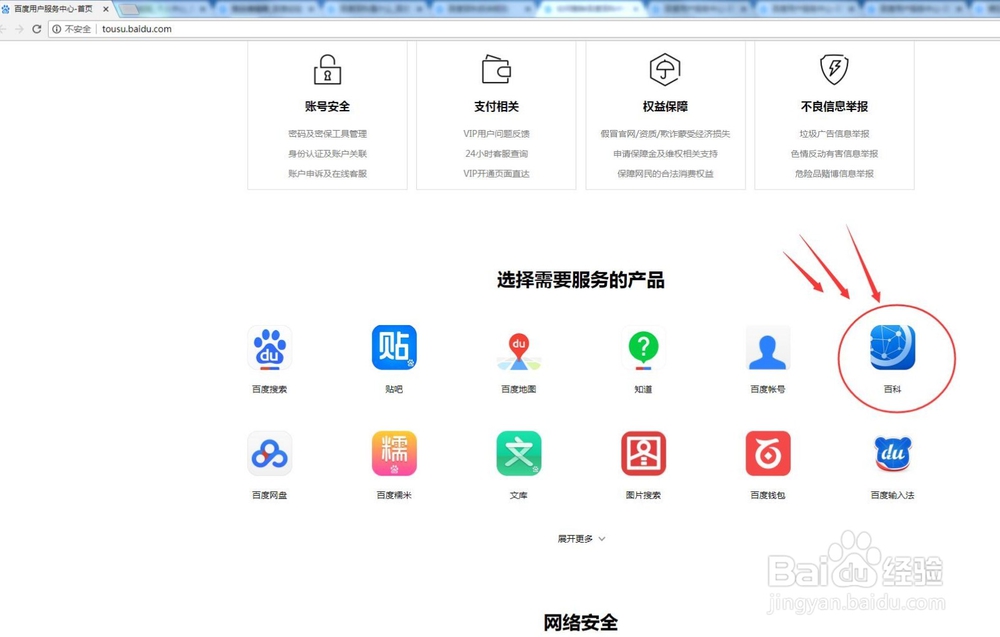This screenshot has width=1000, height=637.
Task: Open the 权益保障 heading link
Action: [x=665, y=106]
